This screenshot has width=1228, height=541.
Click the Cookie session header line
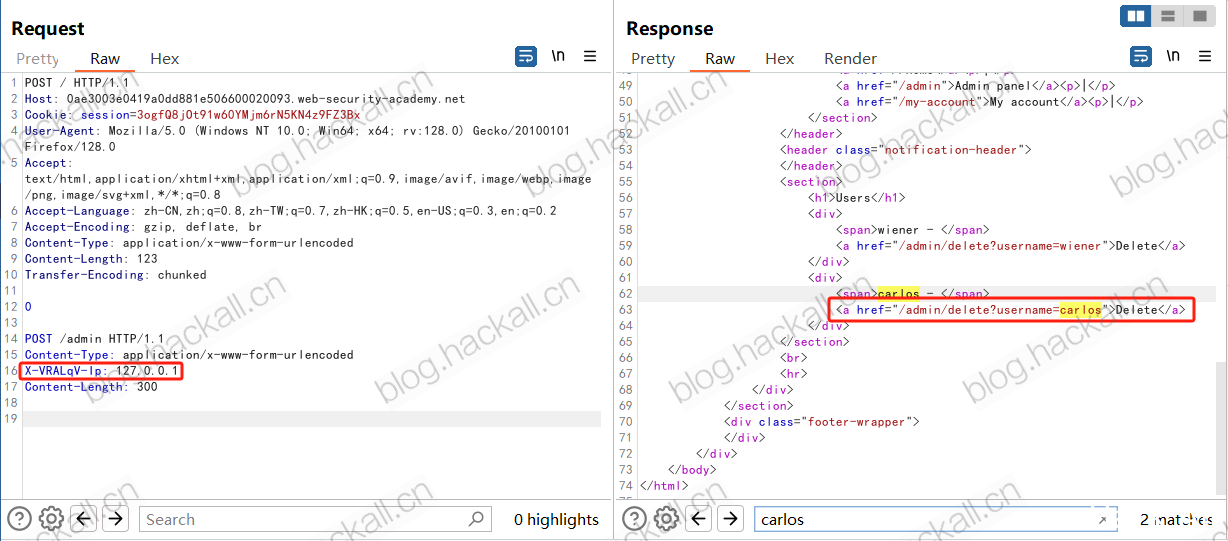click(192, 115)
